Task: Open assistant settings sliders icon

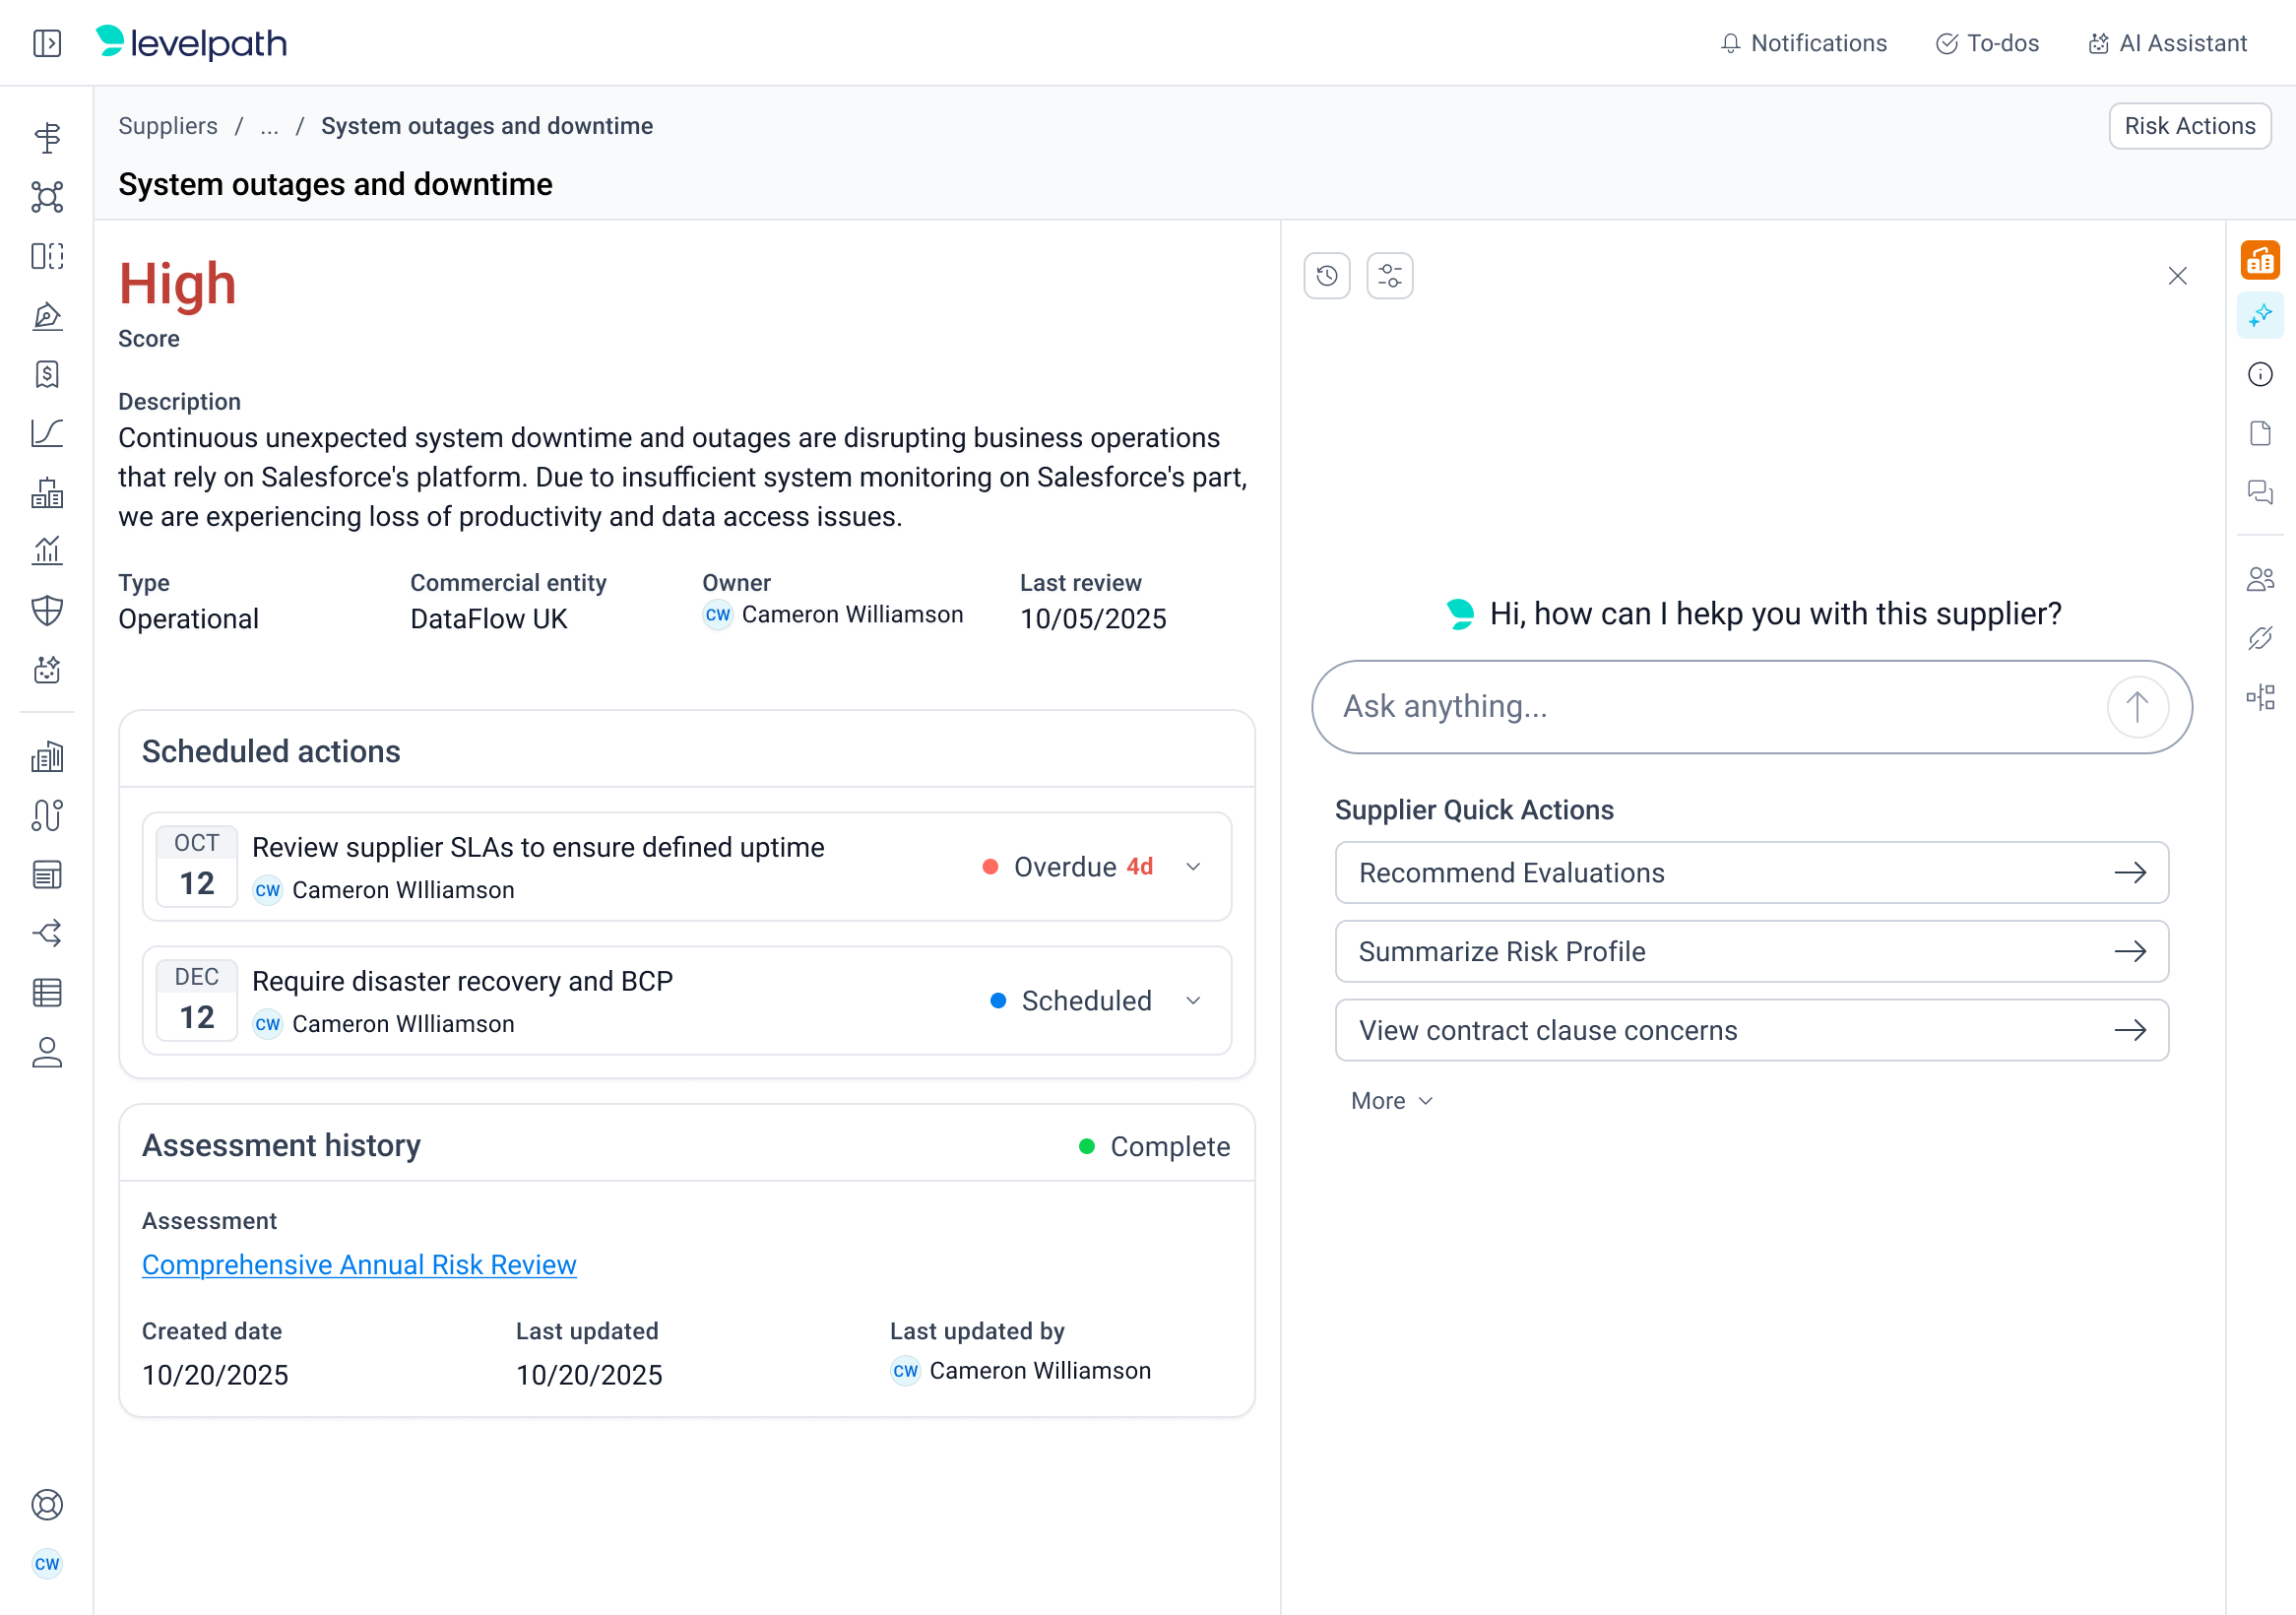Action: tap(1389, 276)
